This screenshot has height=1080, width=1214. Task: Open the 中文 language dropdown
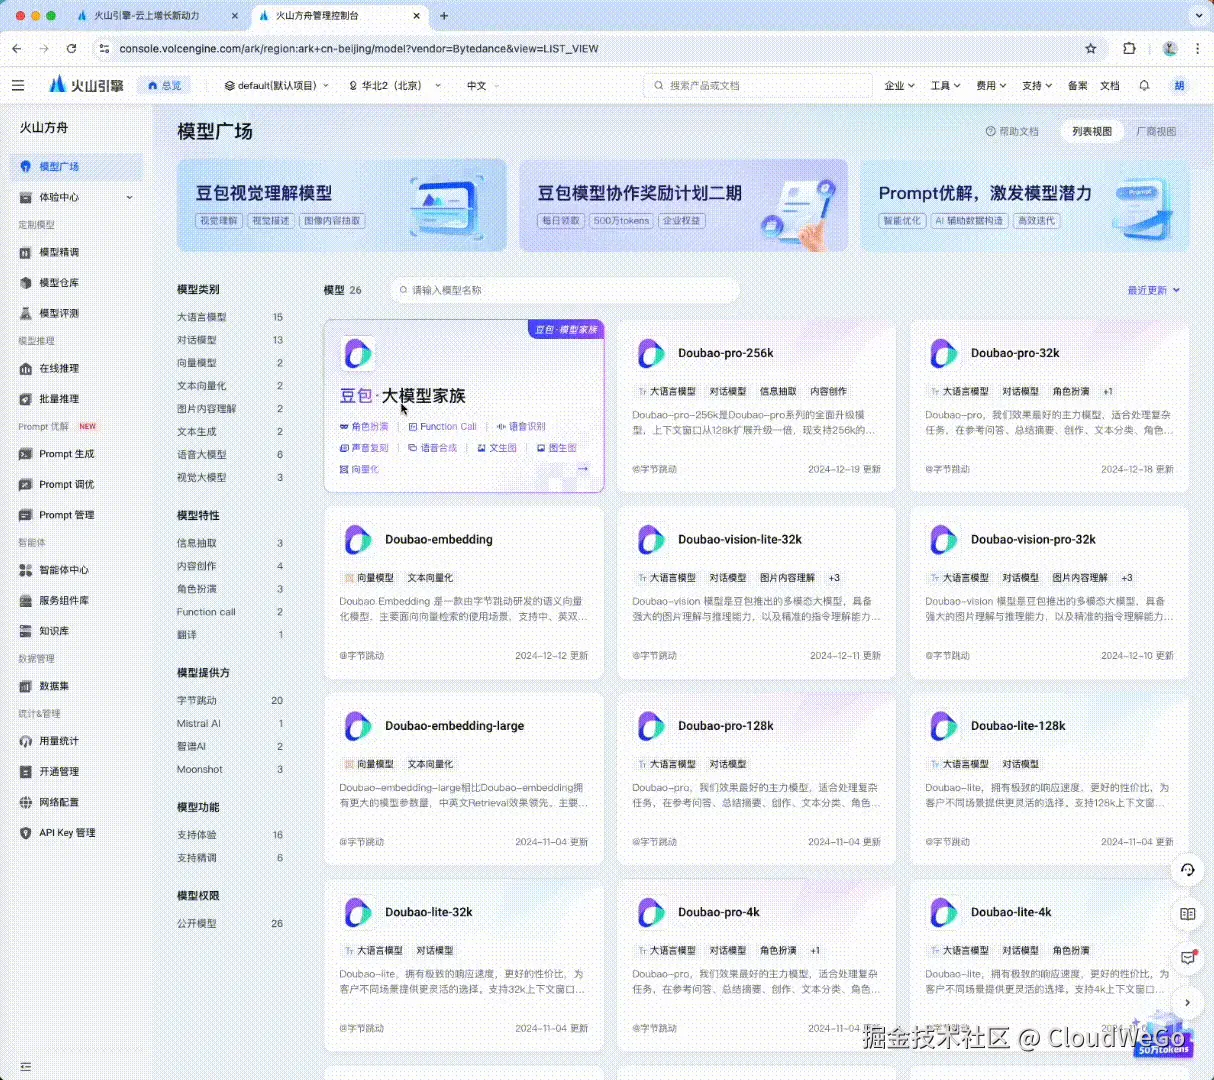coord(483,86)
